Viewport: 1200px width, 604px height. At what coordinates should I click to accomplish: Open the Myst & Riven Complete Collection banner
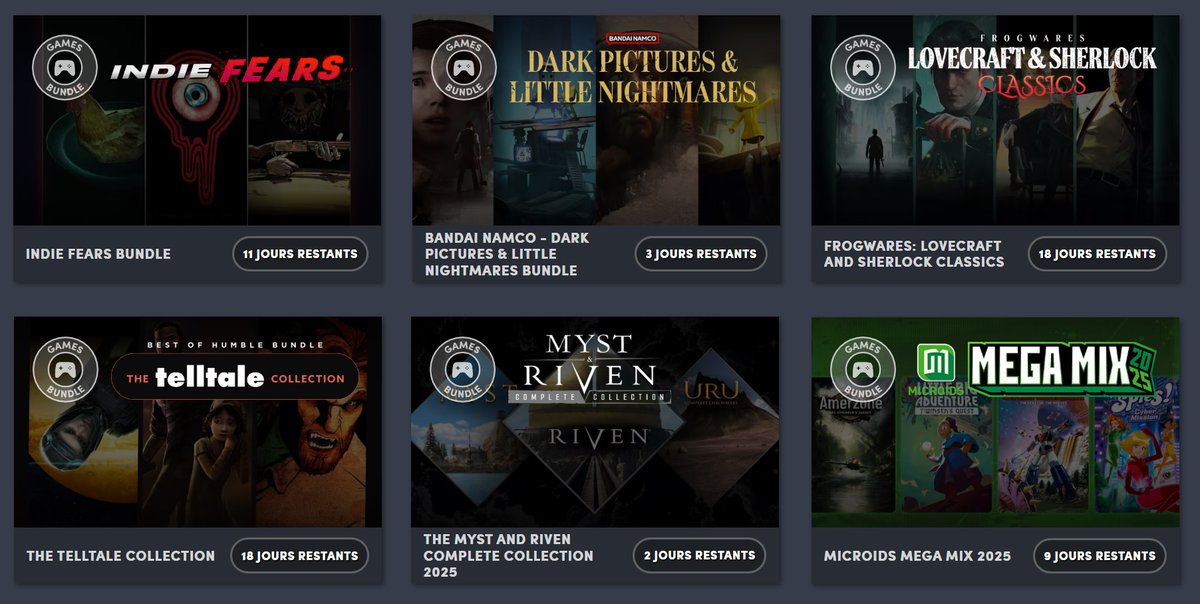(x=596, y=422)
